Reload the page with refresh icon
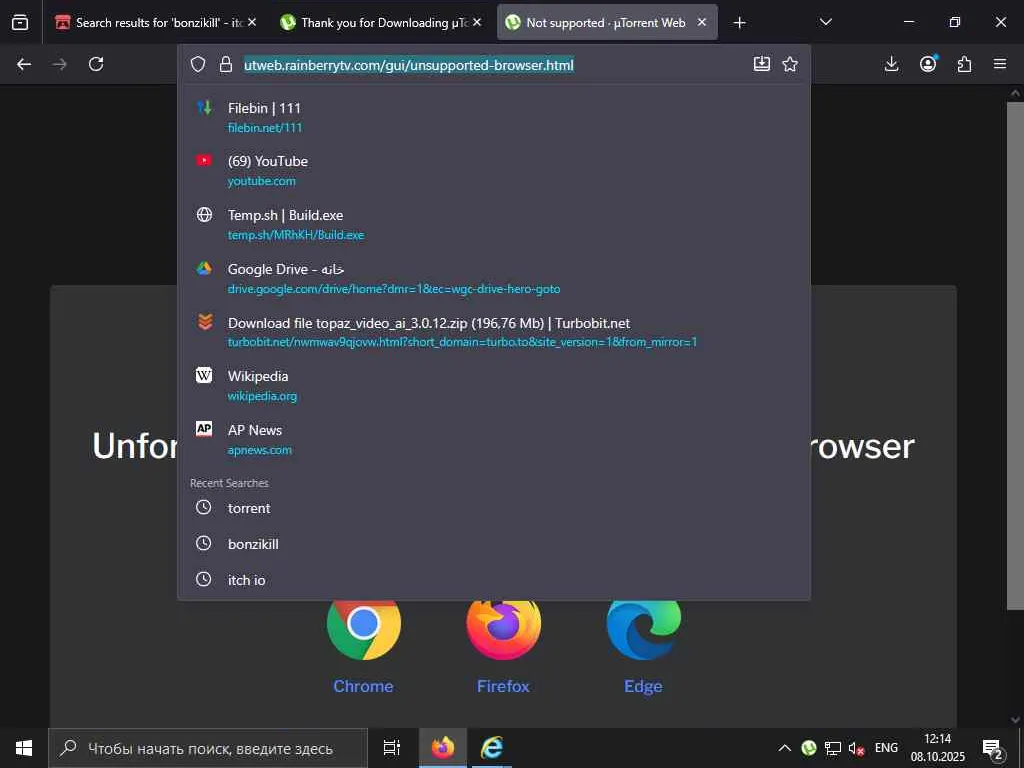 point(96,64)
